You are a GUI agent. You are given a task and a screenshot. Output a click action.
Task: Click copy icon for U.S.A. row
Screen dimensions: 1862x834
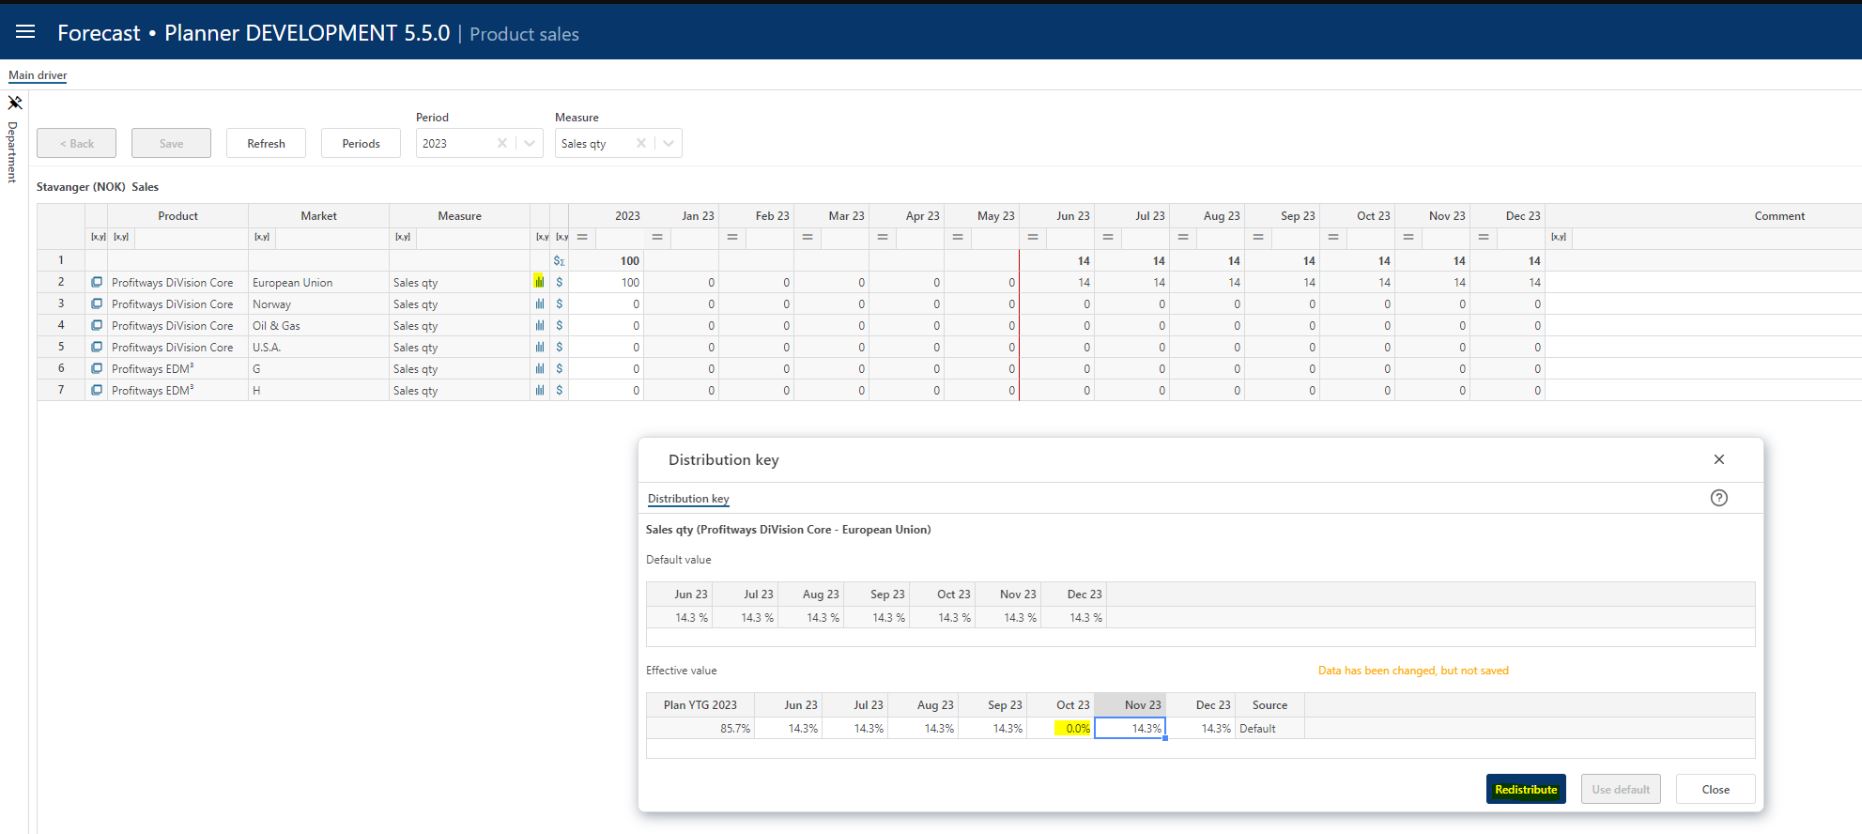coord(97,347)
